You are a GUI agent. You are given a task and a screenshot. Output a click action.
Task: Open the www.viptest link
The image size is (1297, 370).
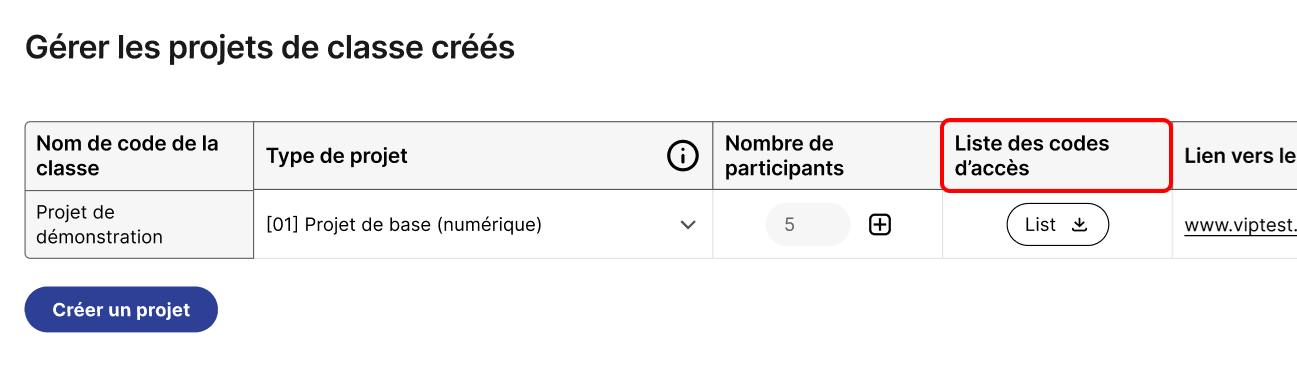(1240, 225)
